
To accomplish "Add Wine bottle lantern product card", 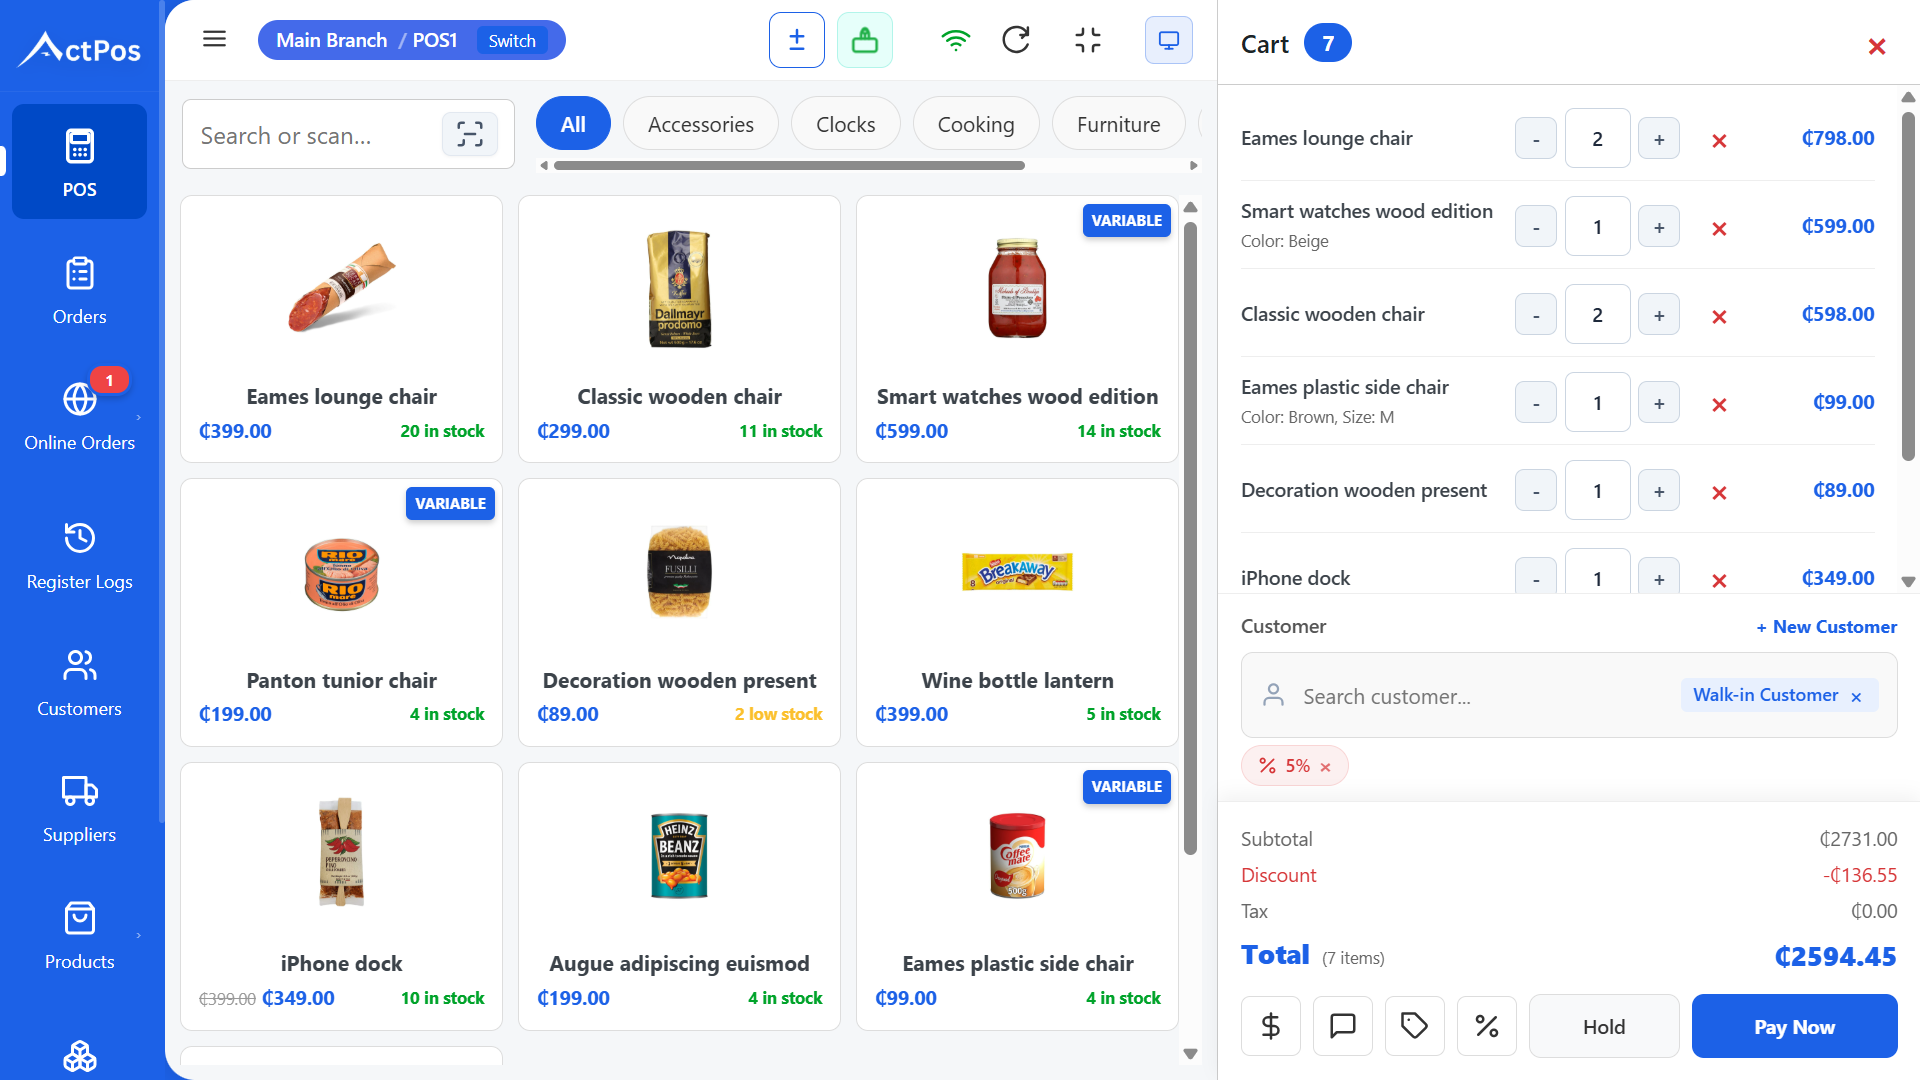I will (x=1018, y=612).
